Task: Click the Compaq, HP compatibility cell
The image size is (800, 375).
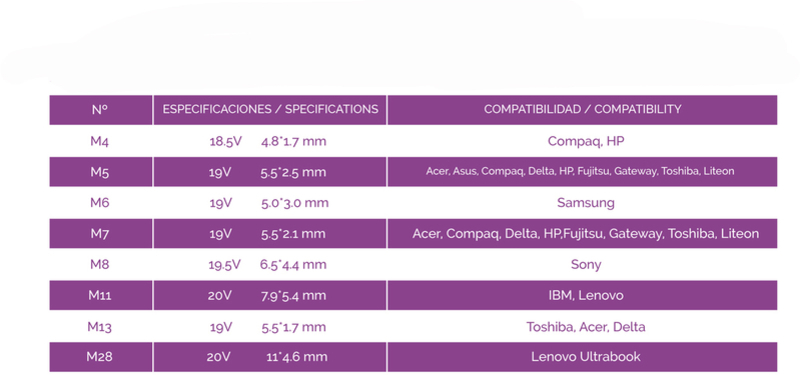Action: 586,141
